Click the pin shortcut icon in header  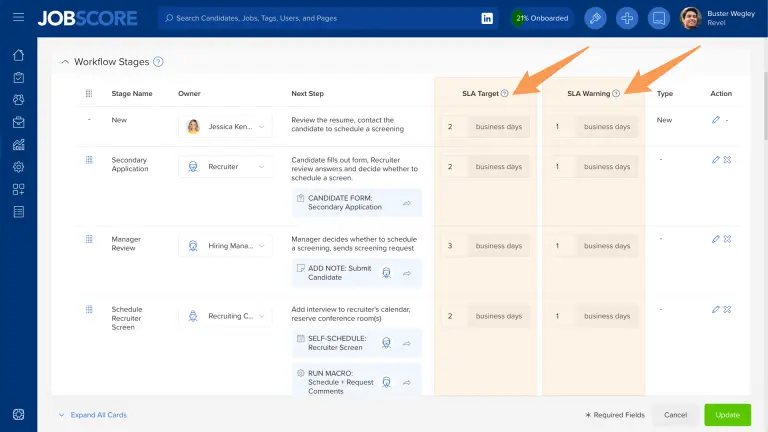click(595, 18)
